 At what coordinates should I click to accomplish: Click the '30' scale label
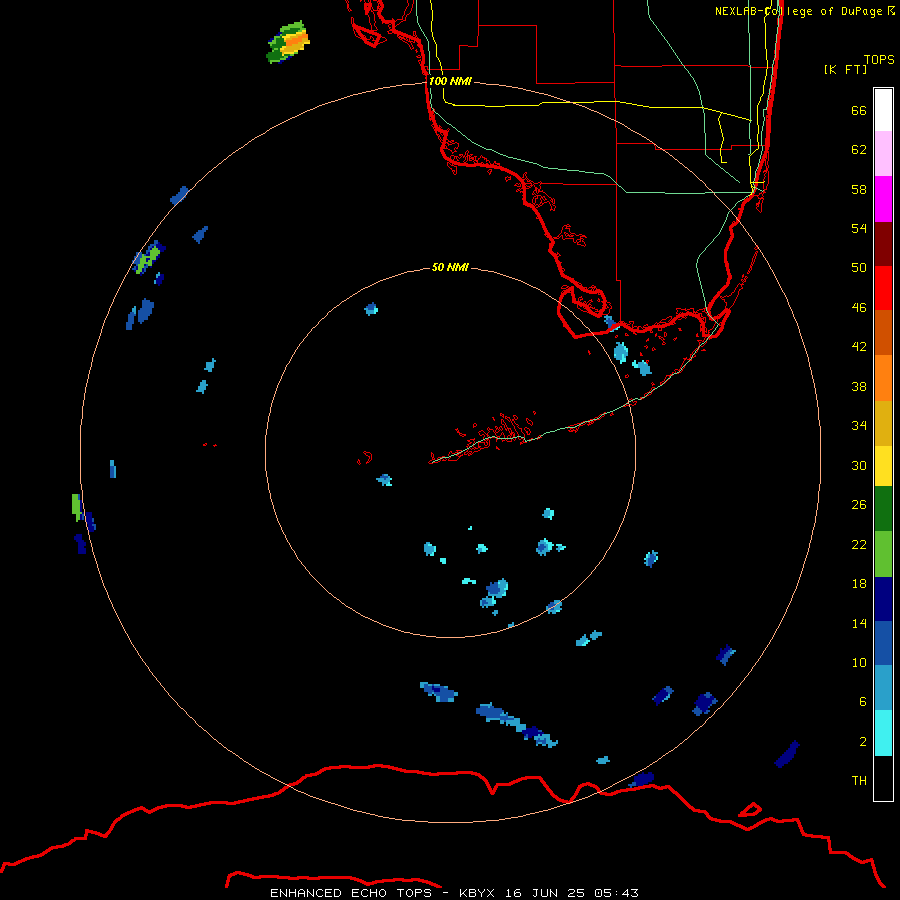pos(859,465)
